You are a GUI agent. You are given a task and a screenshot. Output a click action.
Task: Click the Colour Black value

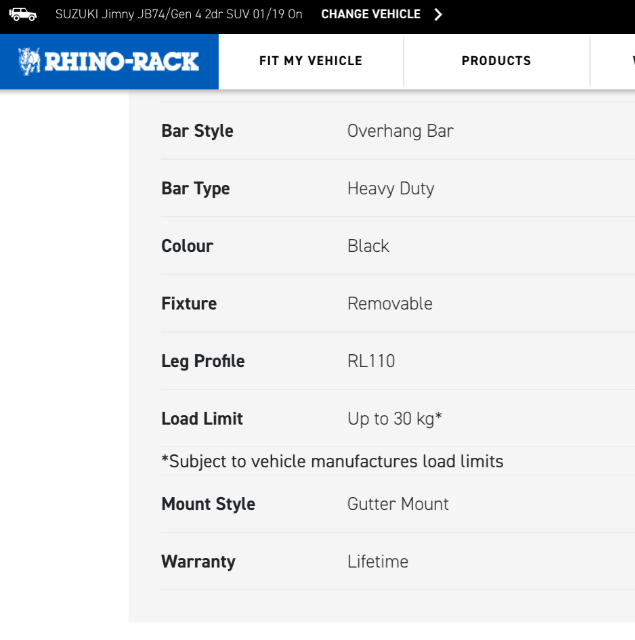click(x=368, y=246)
